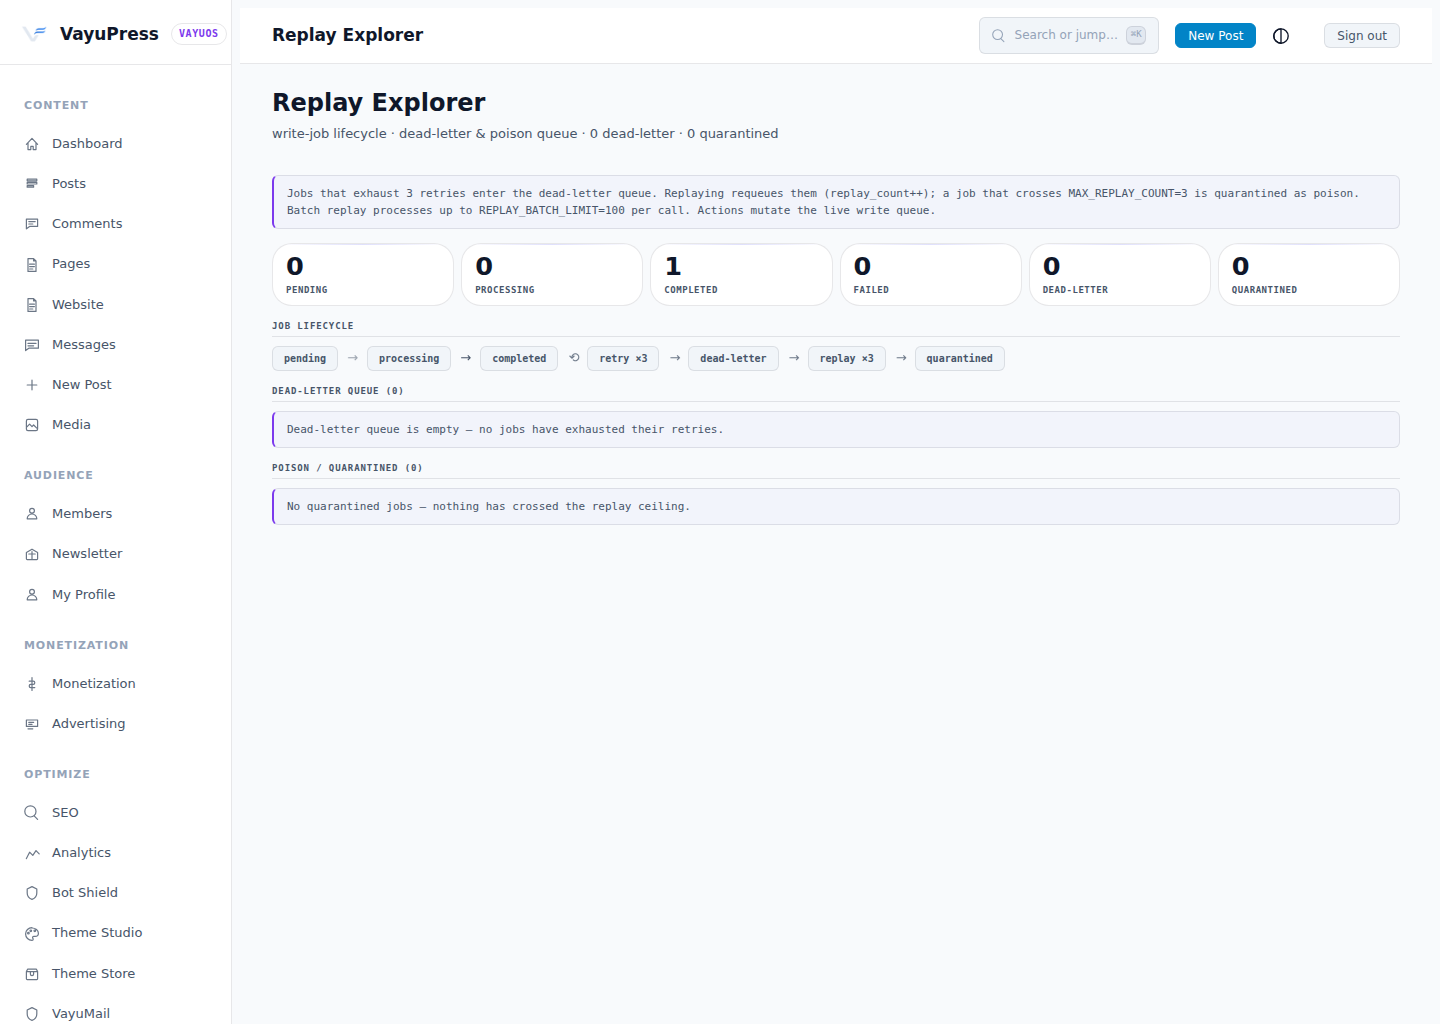Click the 'pending' lifecycle chip
The width and height of the screenshot is (1440, 1024).
(305, 359)
